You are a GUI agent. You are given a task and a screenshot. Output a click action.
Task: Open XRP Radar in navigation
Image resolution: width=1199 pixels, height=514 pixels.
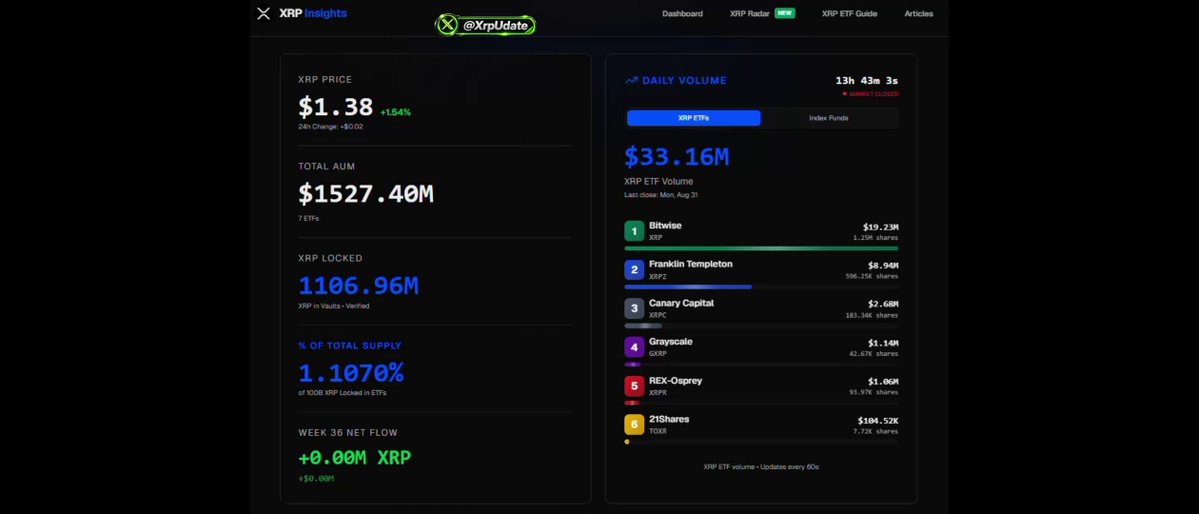749,14
